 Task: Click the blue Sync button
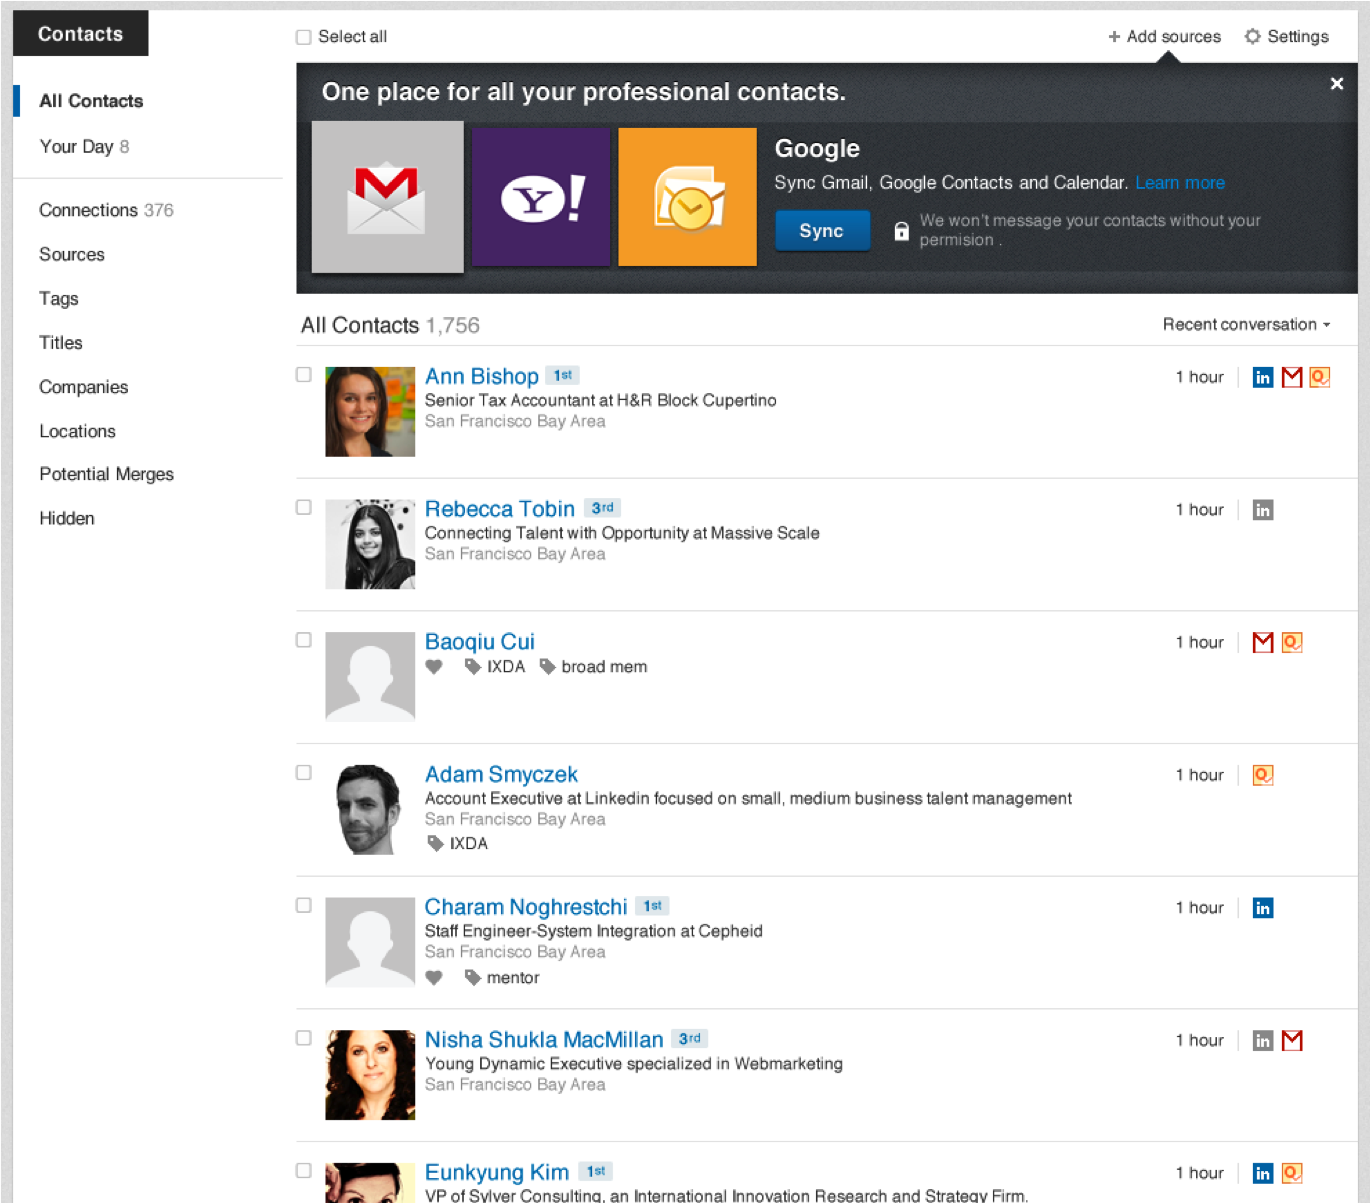(822, 231)
